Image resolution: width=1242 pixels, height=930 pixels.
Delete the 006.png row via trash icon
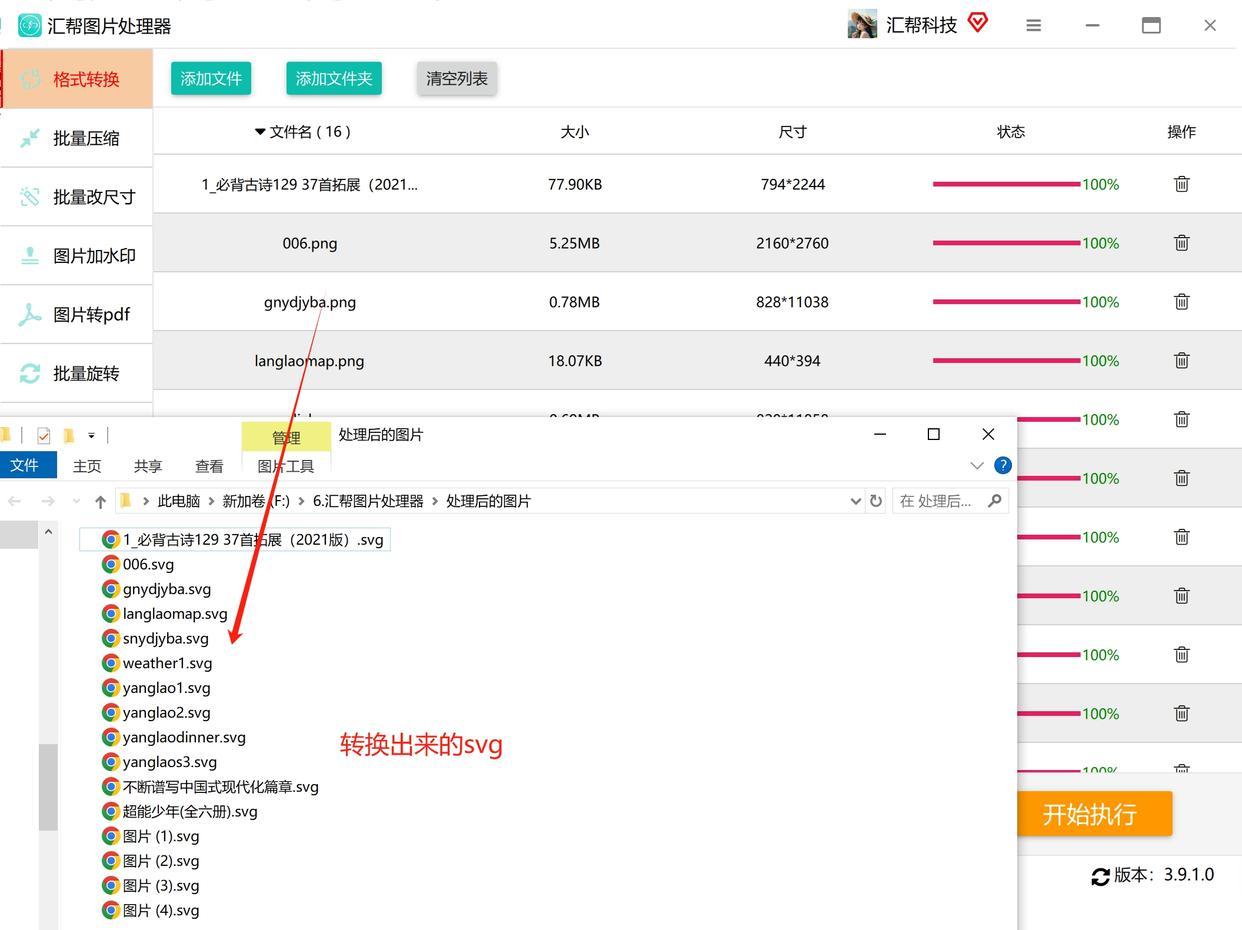tap(1181, 242)
